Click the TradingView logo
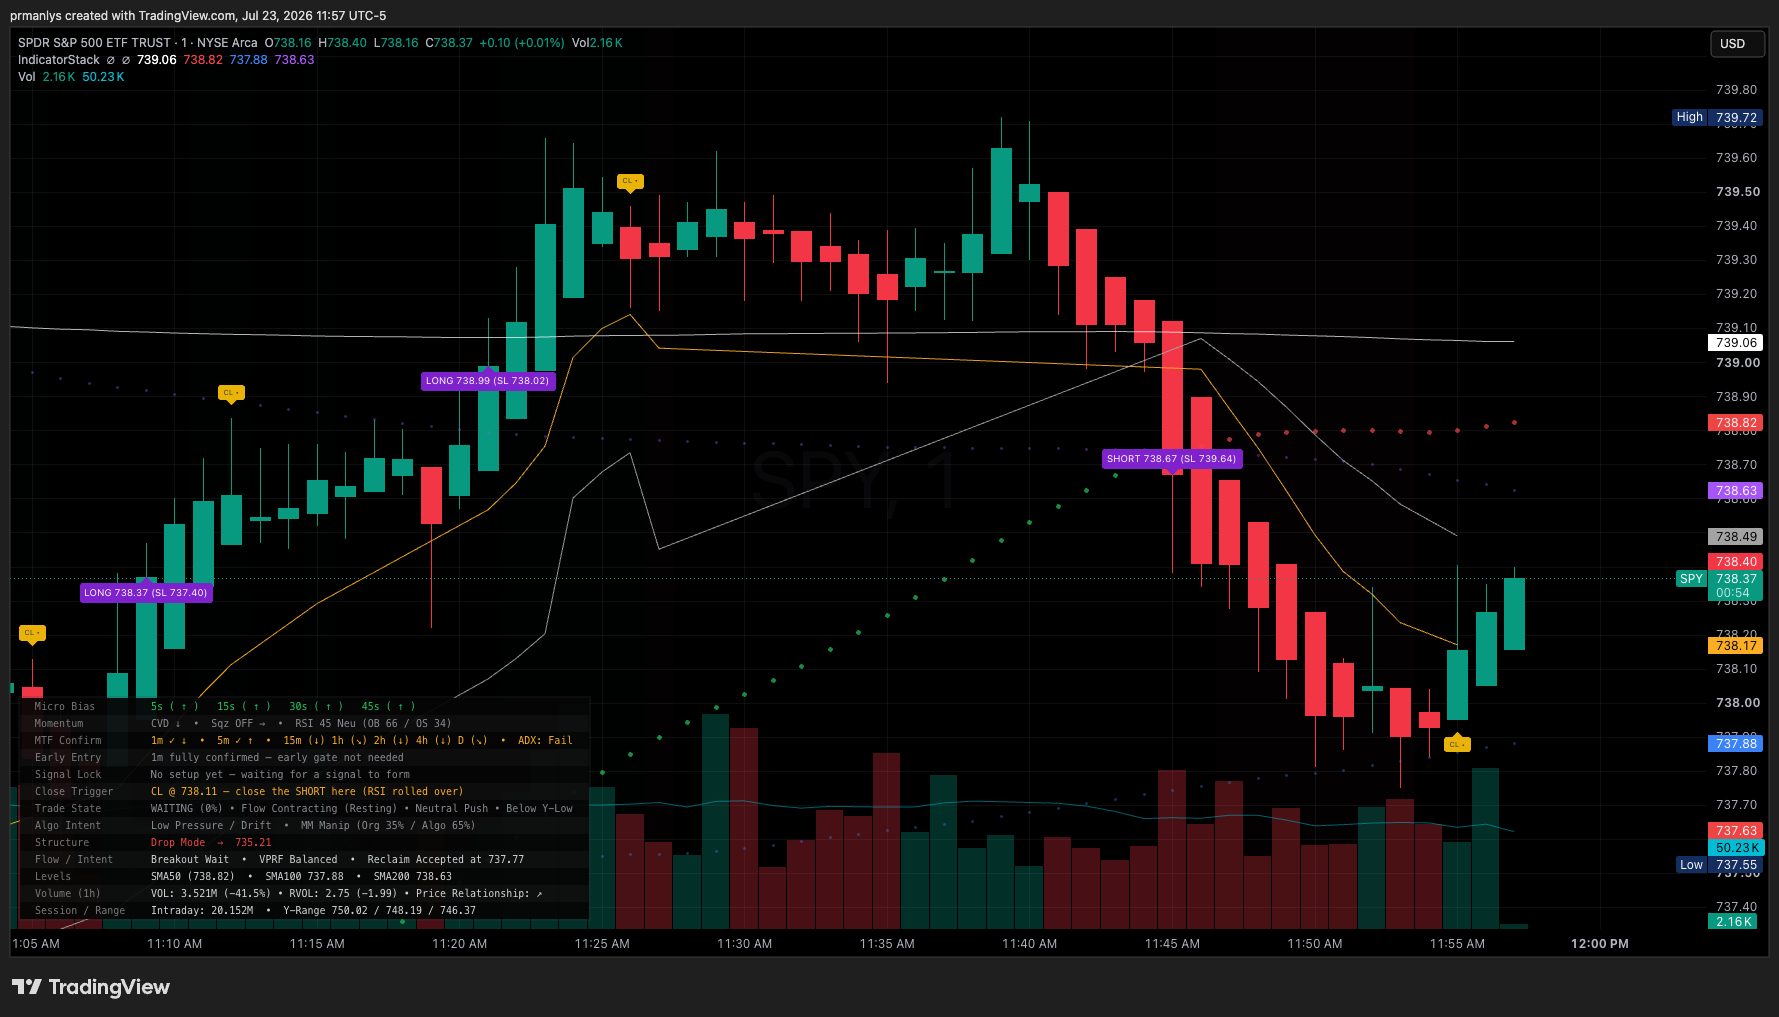This screenshot has width=1779, height=1017. (91, 987)
